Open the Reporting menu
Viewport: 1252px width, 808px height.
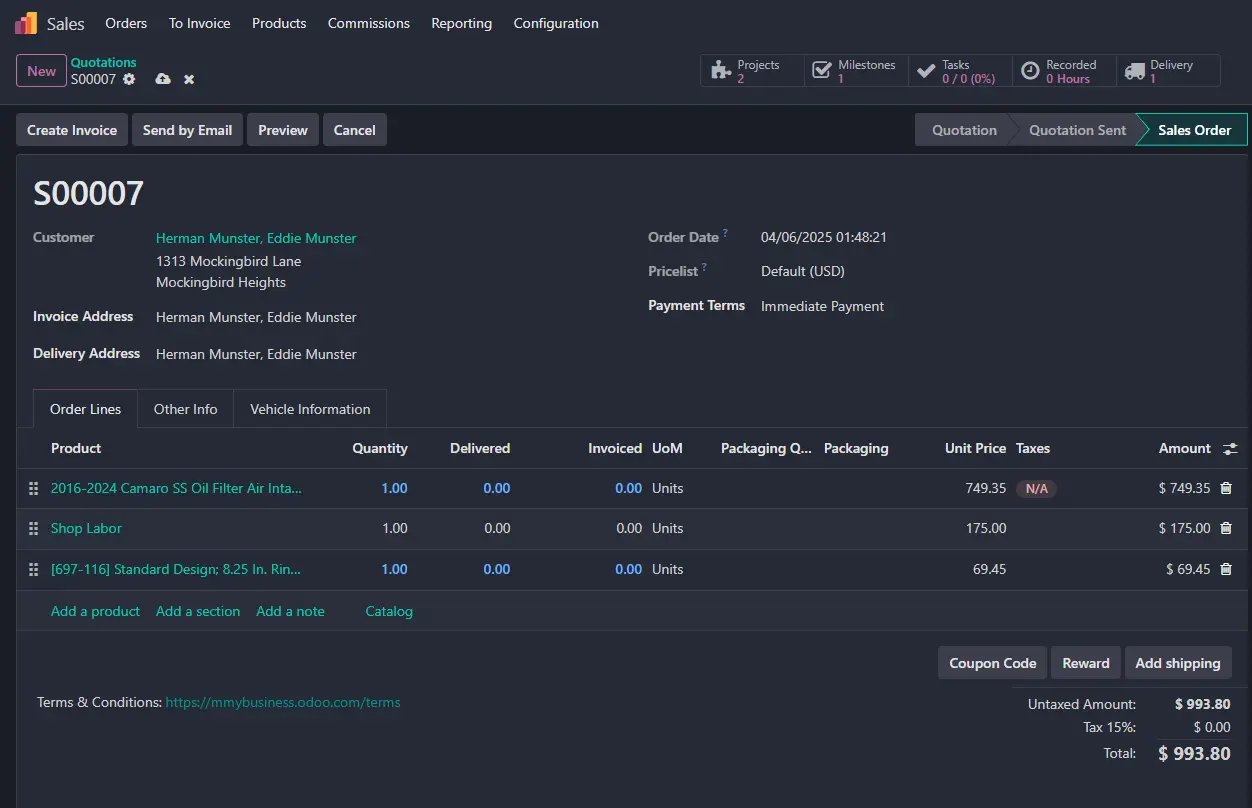461,23
